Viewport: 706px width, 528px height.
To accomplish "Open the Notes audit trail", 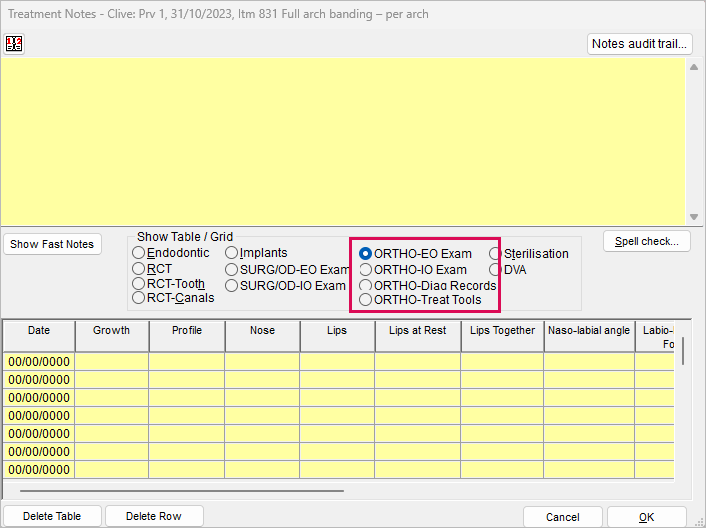I will [x=640, y=44].
